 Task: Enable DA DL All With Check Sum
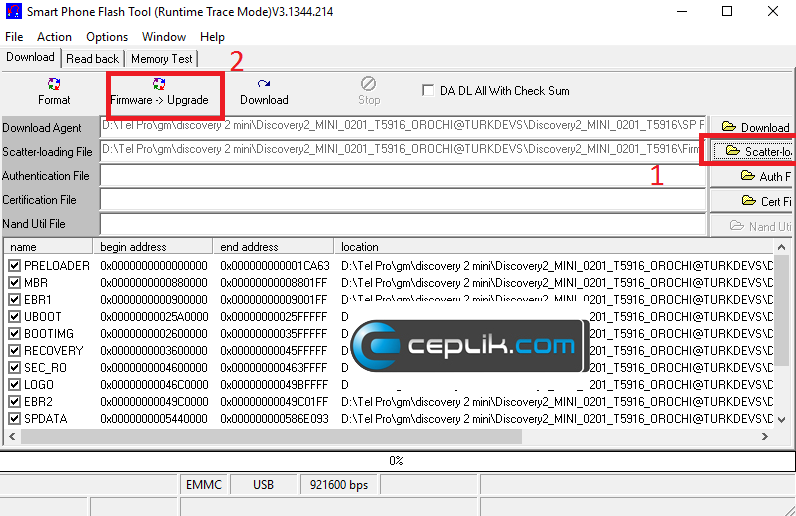(x=428, y=90)
